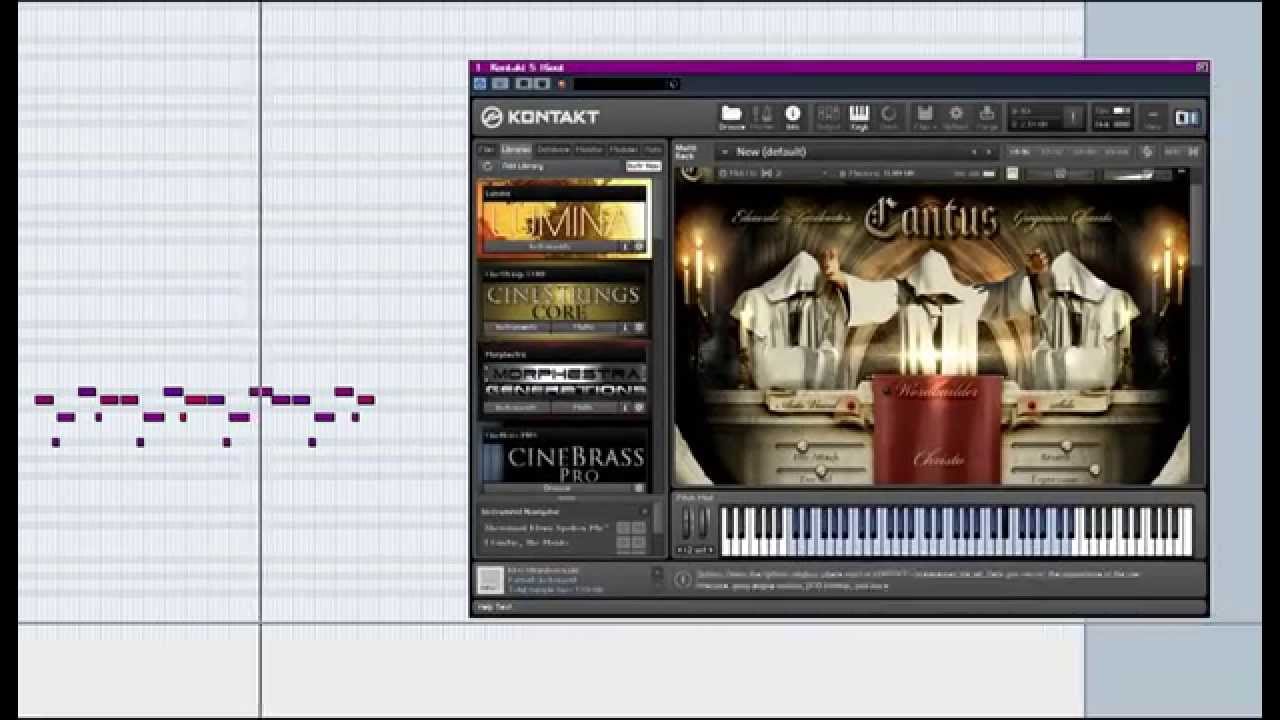Switch to the Auto browser tab
Screen dimensions: 1280x720
(x=653, y=150)
